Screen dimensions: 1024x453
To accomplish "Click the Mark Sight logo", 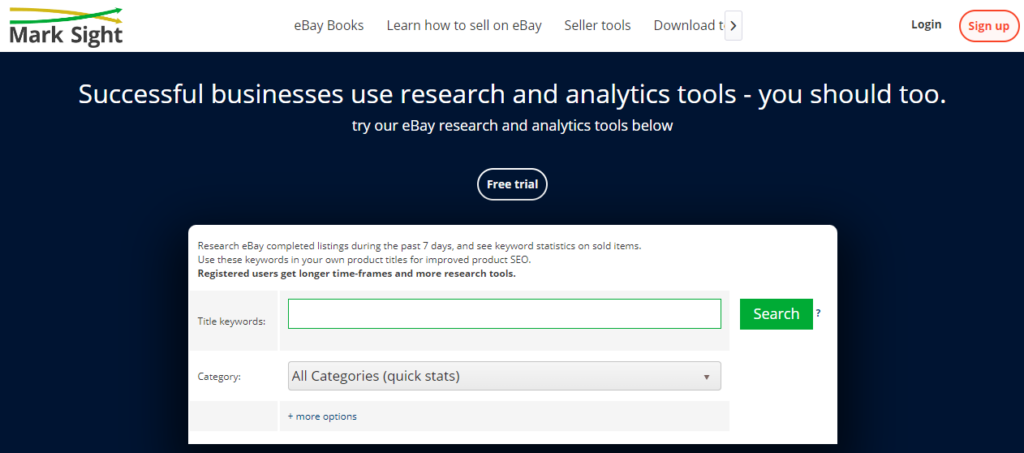I will pyautogui.click(x=65, y=26).
